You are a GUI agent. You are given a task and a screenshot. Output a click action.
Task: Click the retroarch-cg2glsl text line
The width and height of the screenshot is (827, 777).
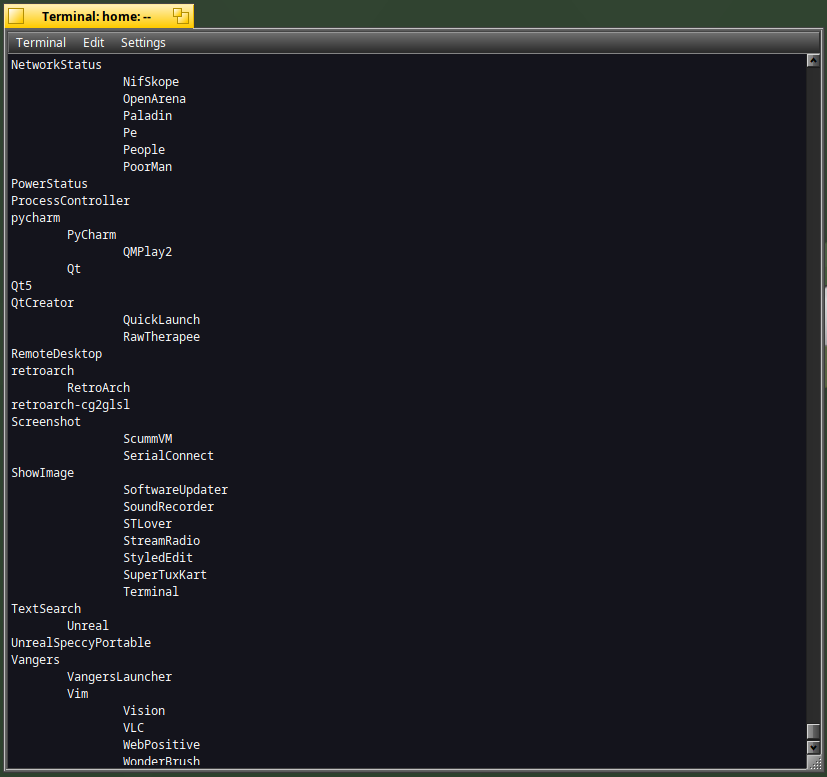coord(71,405)
